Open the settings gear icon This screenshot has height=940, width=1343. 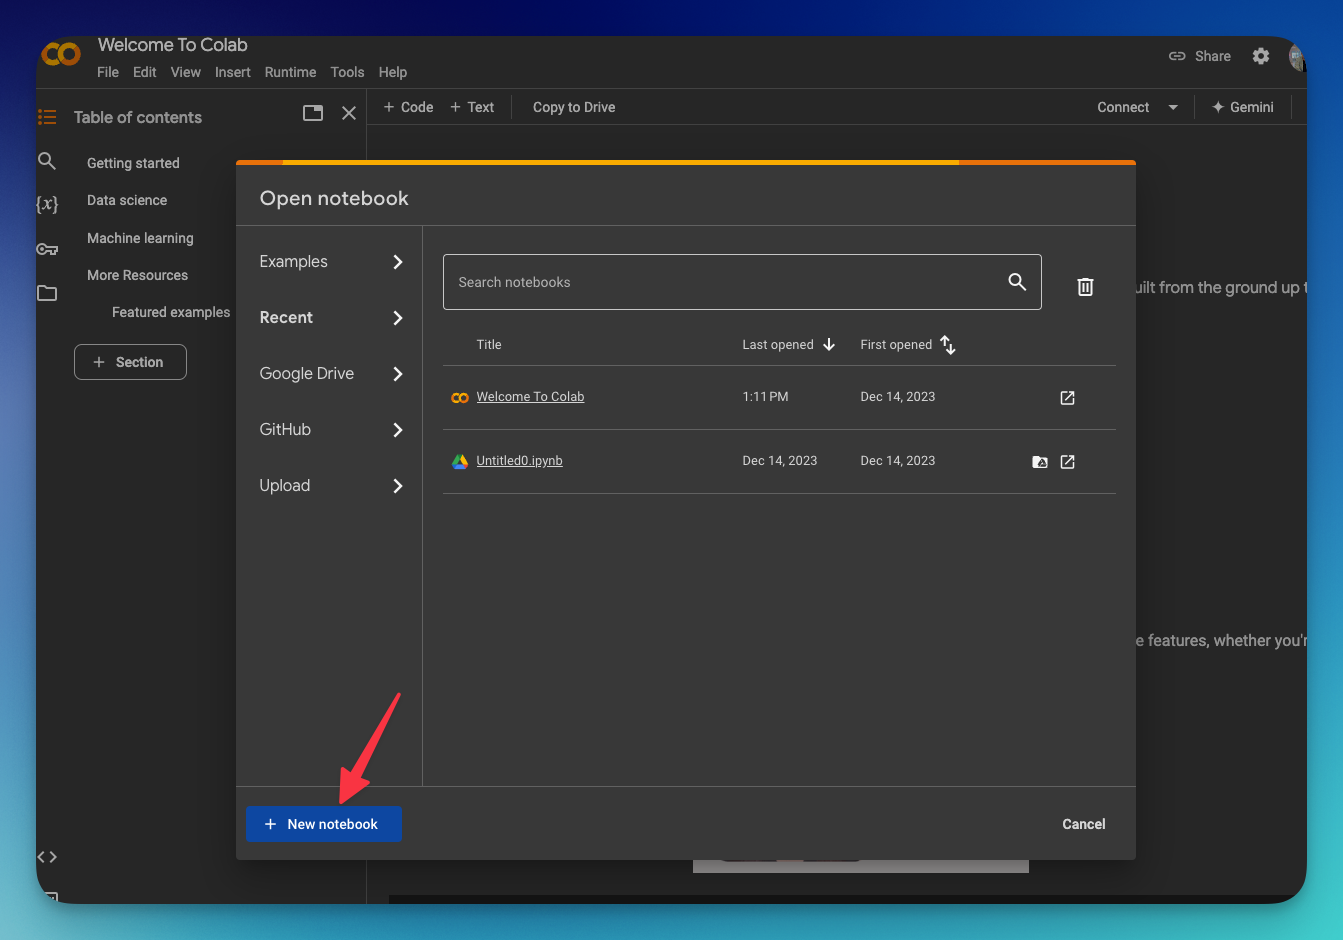tap(1261, 56)
